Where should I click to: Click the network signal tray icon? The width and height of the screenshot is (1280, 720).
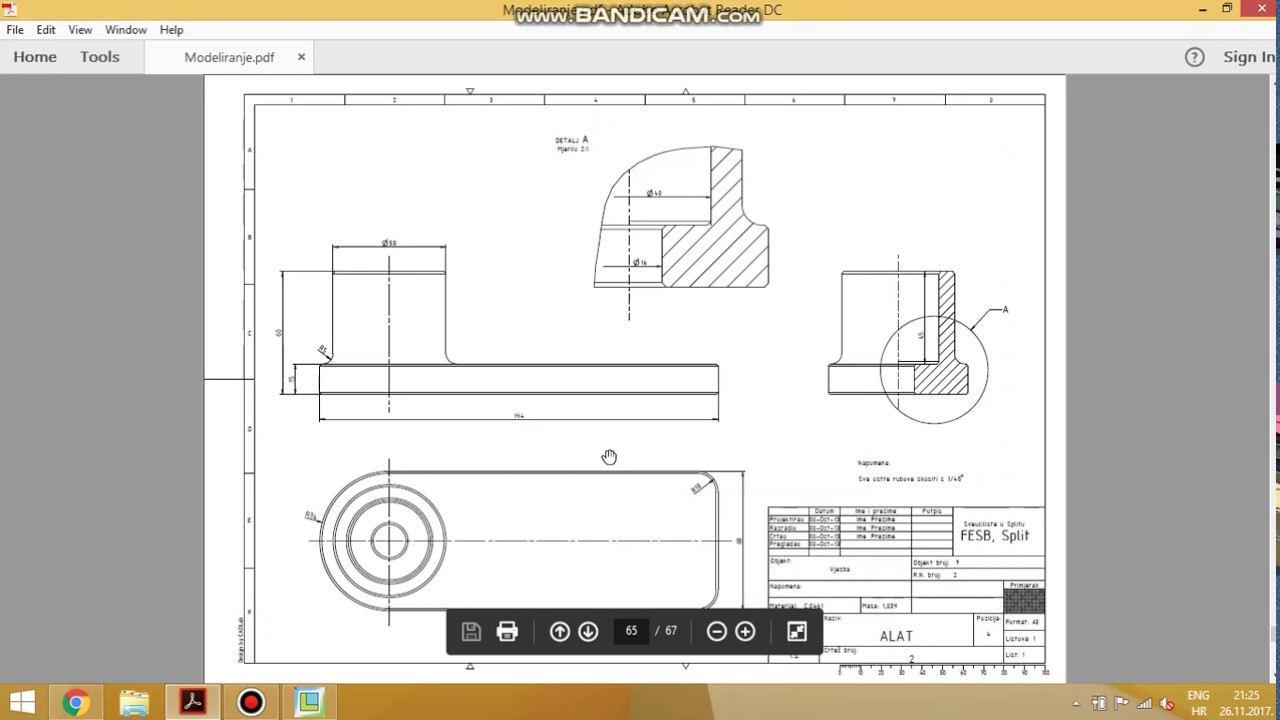pyautogui.click(x=1144, y=704)
